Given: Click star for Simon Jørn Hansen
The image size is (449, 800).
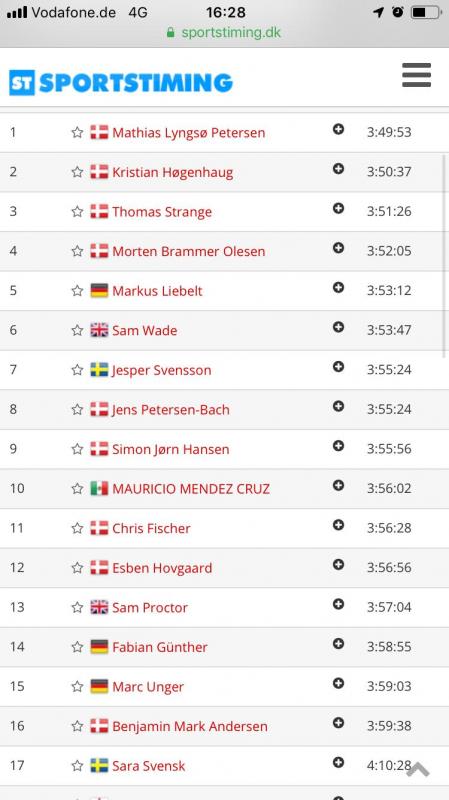Looking at the screenshot, I should (77, 449).
